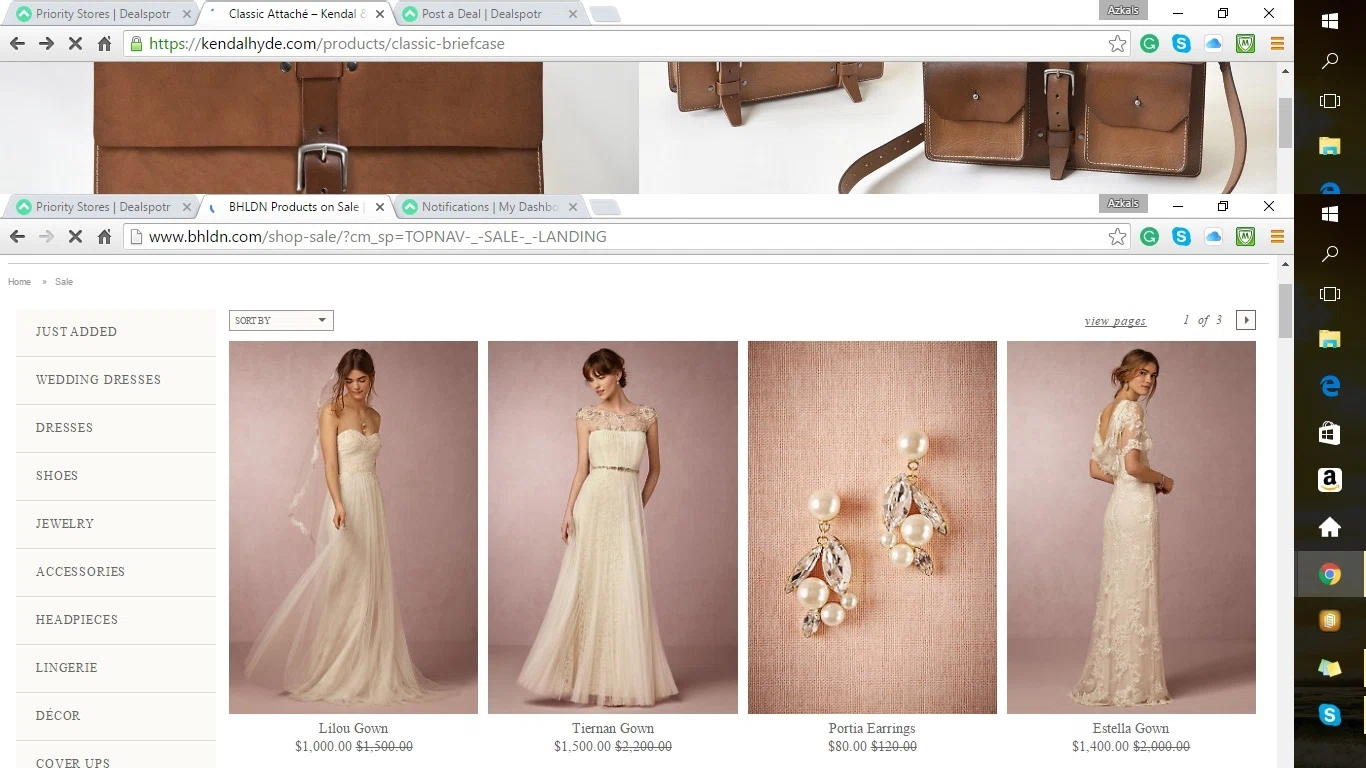Open Windows Start from upper taskbar
This screenshot has height=768, width=1366.
pos(1329,21)
